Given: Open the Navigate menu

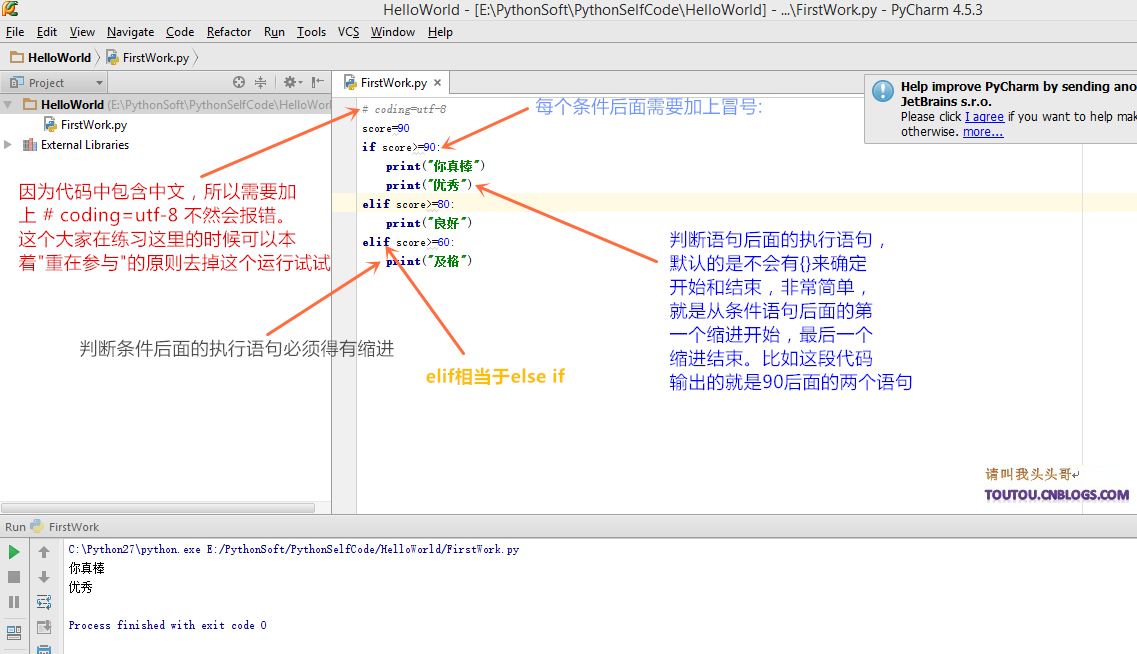Looking at the screenshot, I should [x=131, y=32].
